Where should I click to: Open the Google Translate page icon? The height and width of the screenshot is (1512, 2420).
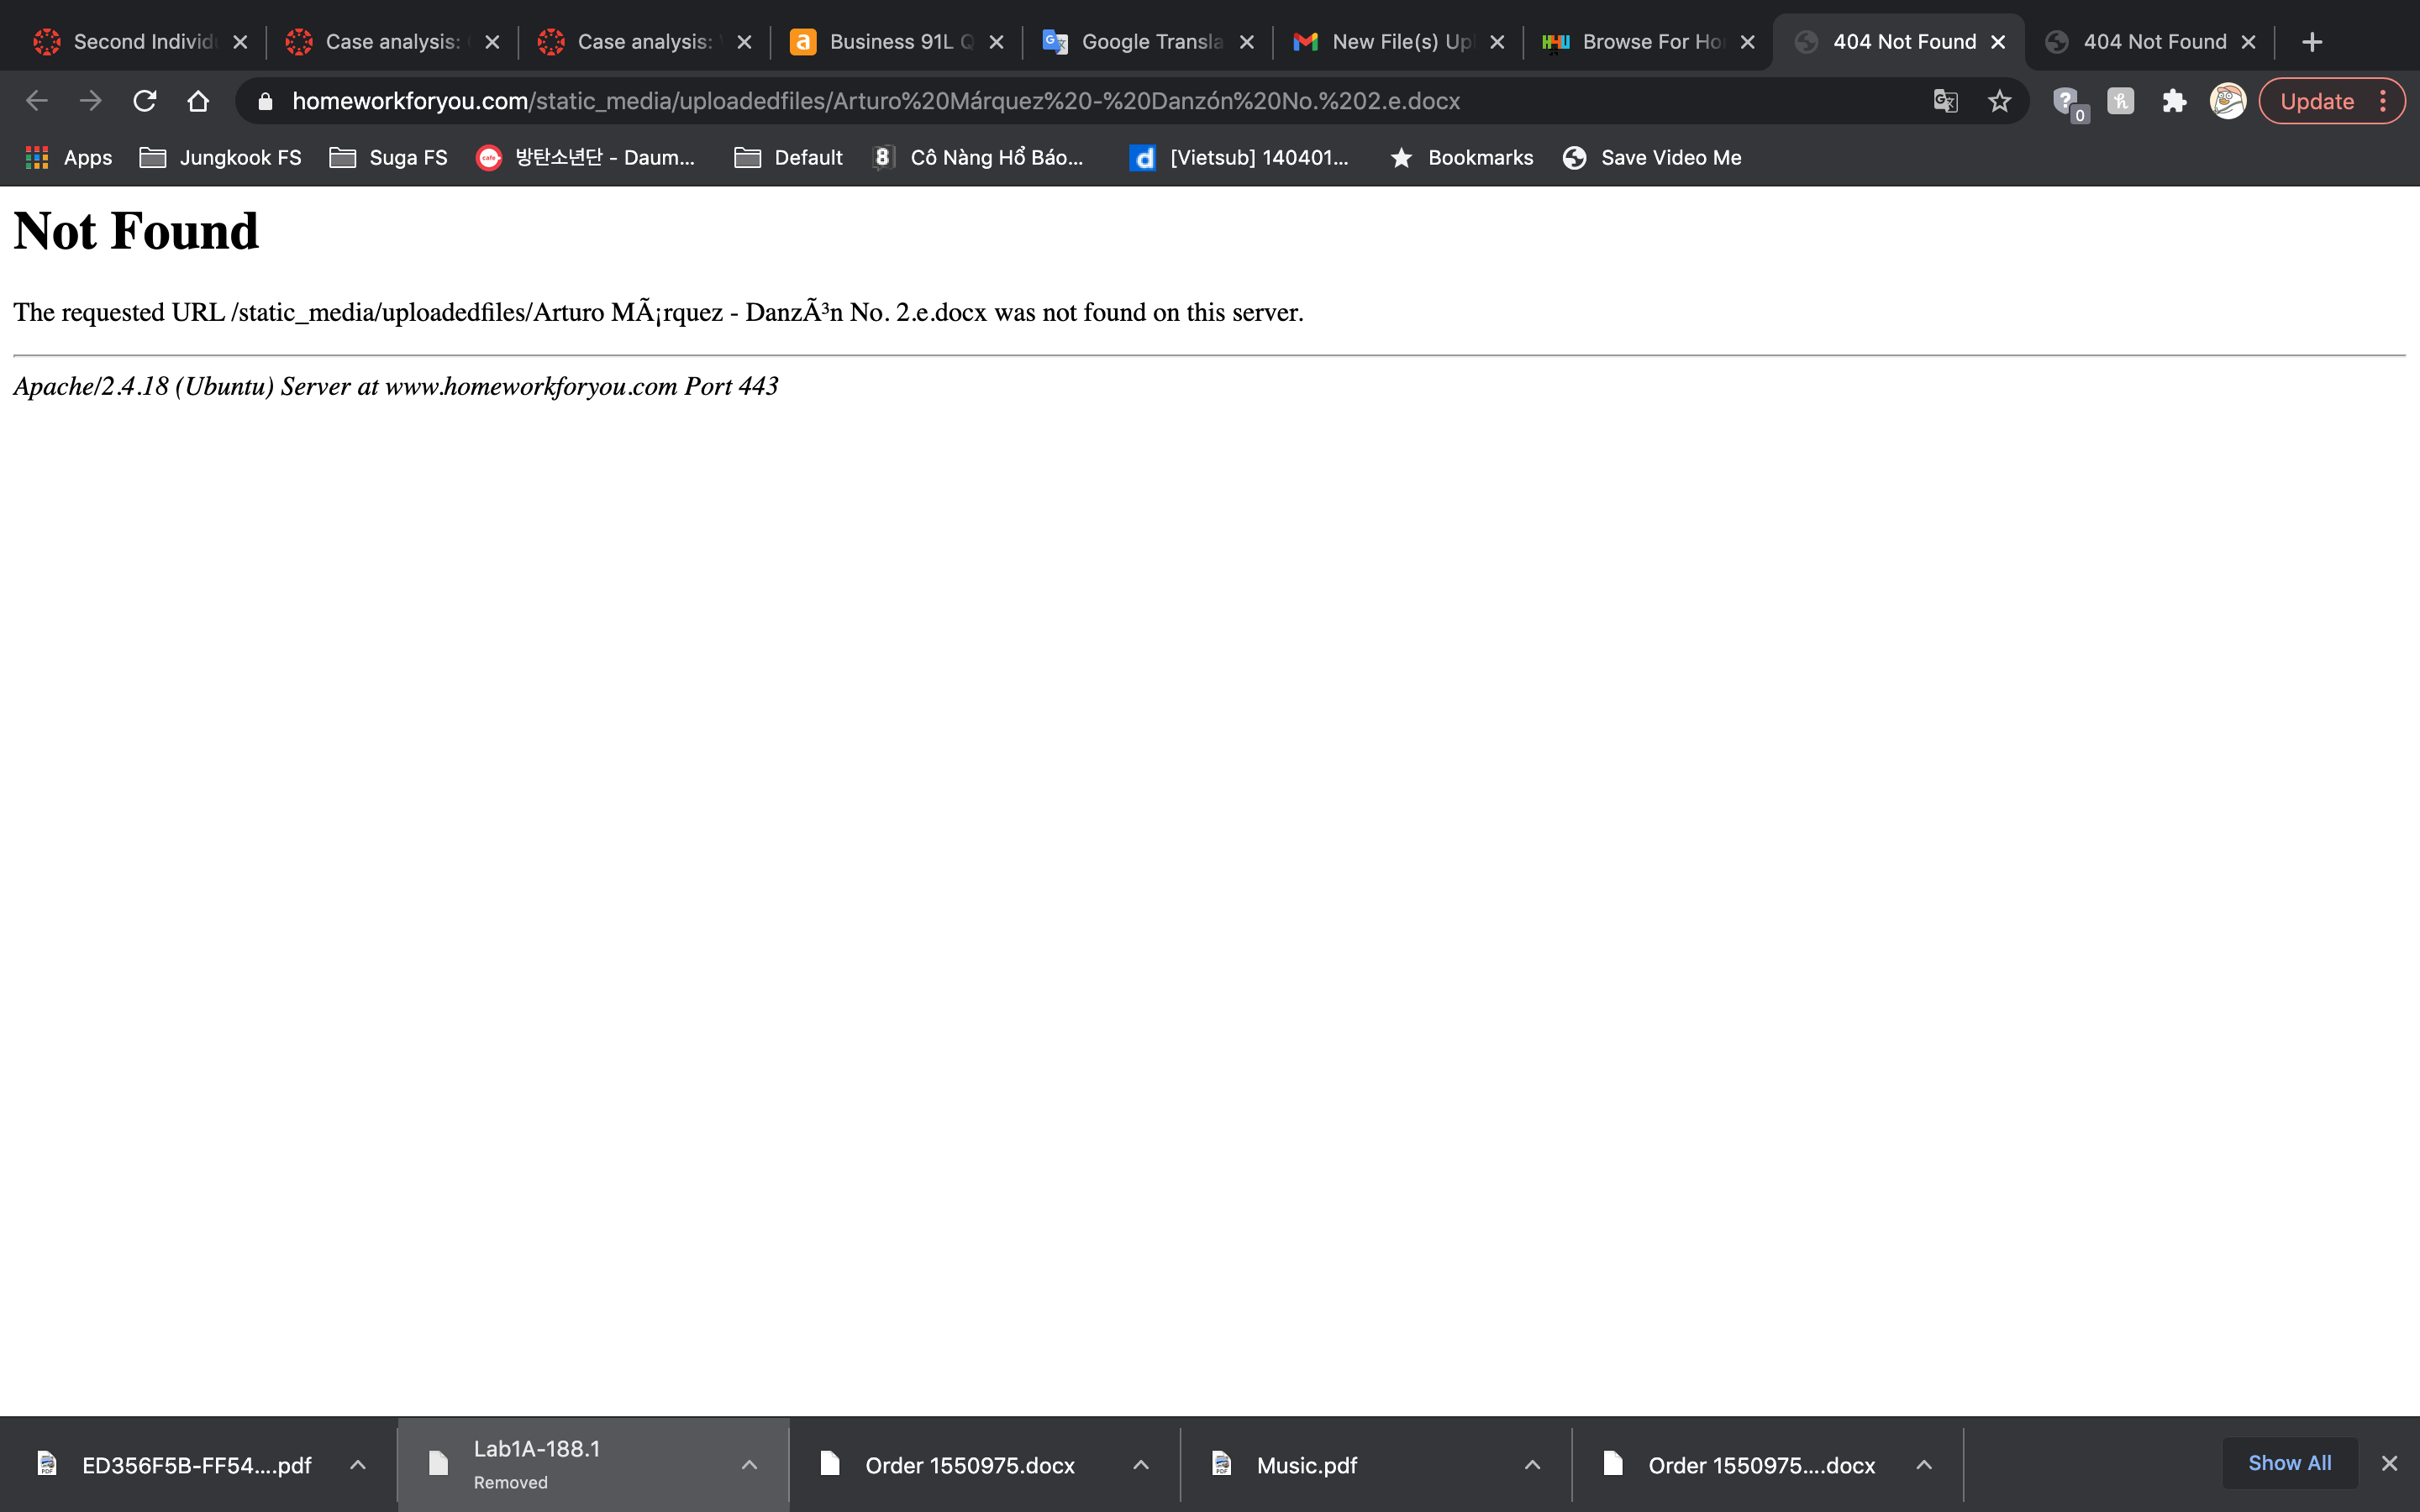tap(1945, 101)
